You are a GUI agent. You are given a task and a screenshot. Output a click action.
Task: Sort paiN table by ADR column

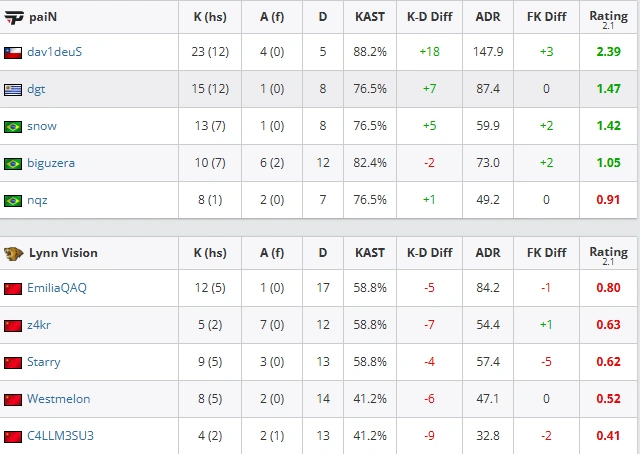click(x=488, y=17)
